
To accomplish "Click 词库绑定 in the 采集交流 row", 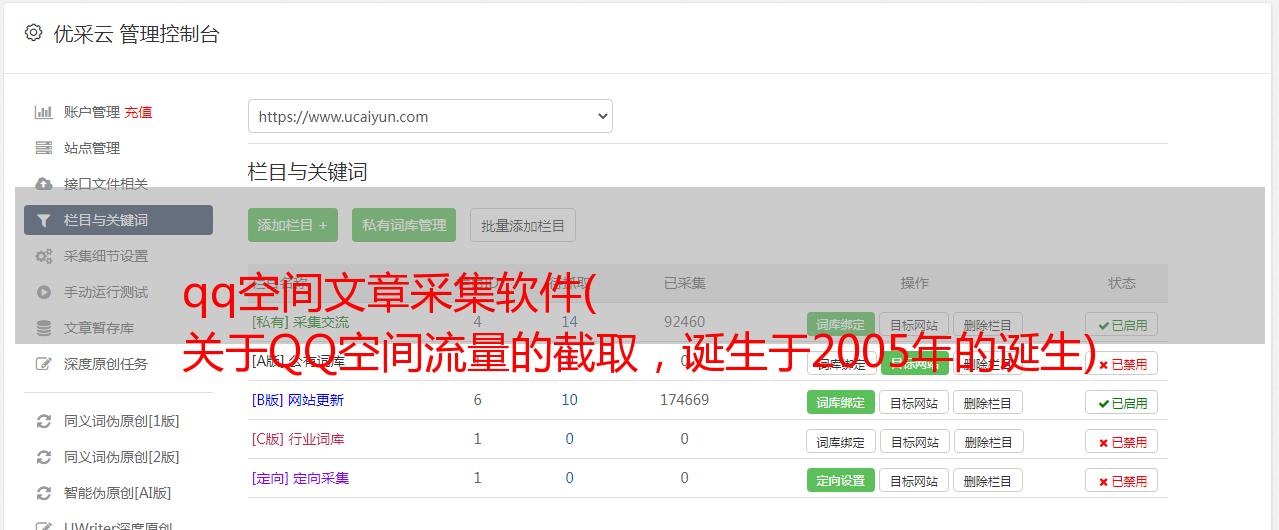I will [841, 325].
